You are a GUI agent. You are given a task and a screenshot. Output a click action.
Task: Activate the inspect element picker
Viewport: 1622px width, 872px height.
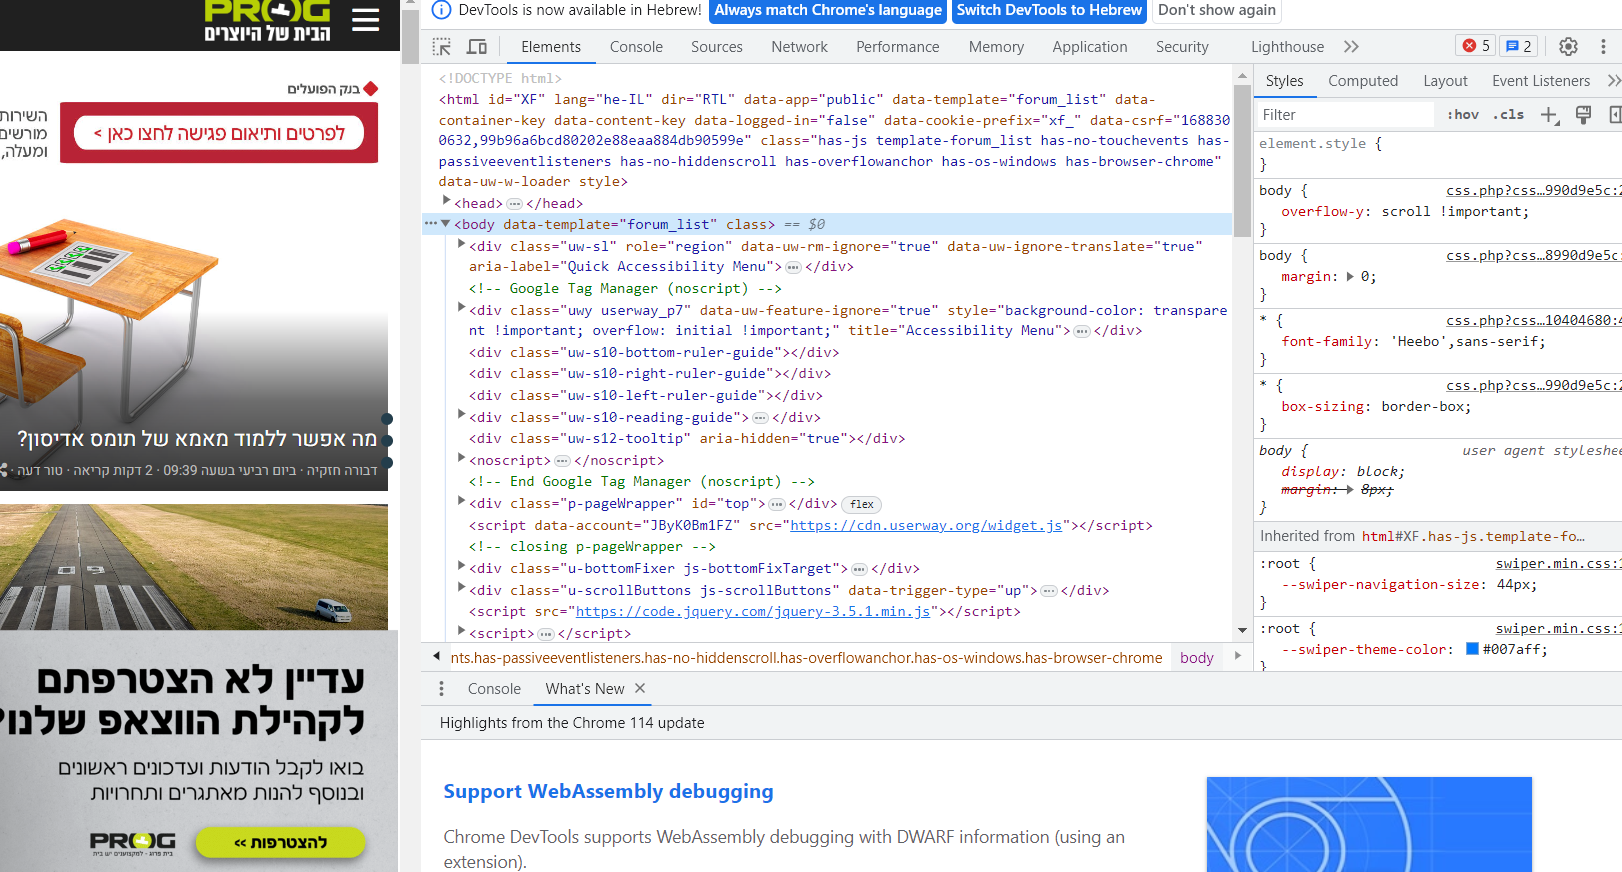click(x=441, y=47)
